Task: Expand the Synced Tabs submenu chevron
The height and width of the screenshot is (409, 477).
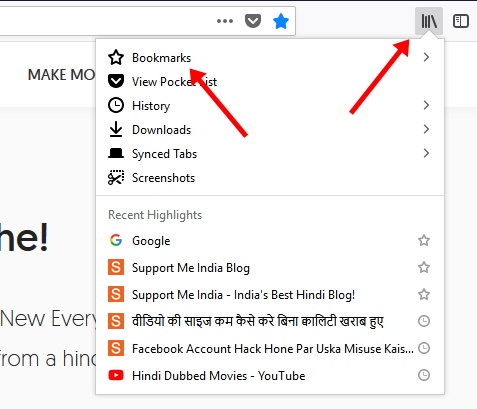Action: (426, 153)
